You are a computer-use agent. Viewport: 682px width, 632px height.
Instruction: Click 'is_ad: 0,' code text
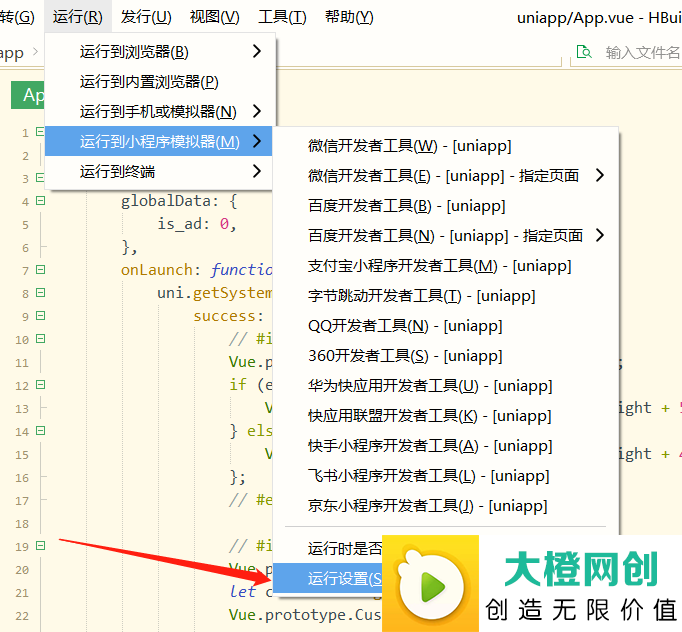[197, 224]
